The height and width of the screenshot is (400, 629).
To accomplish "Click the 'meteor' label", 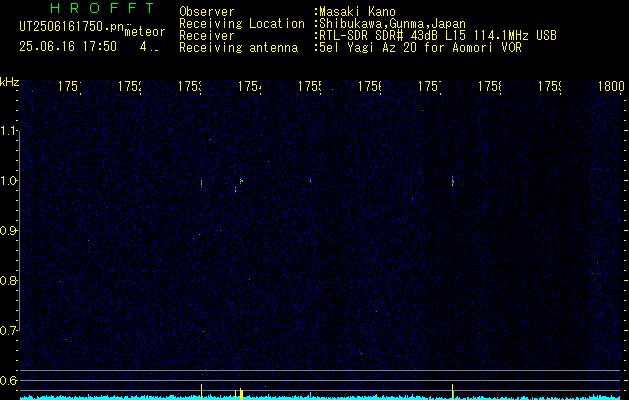I will point(145,32).
